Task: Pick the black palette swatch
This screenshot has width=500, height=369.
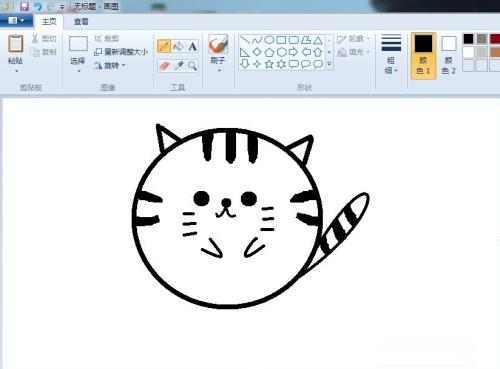Action: pyautogui.click(x=469, y=39)
